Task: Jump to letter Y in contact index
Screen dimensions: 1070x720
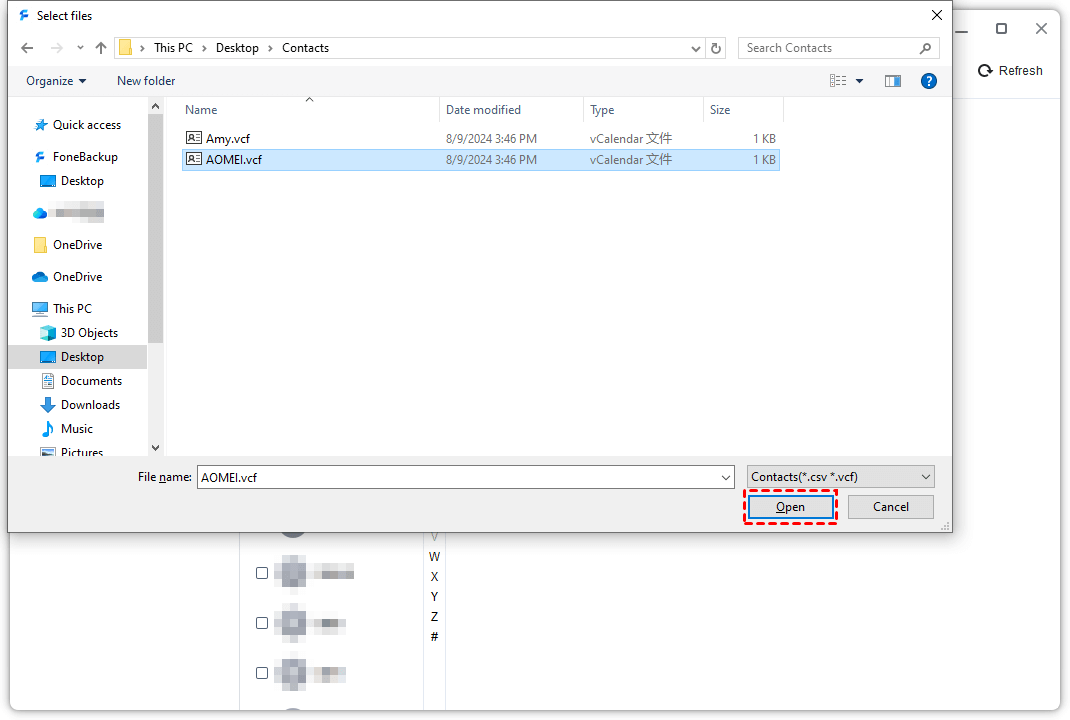Action: click(434, 596)
